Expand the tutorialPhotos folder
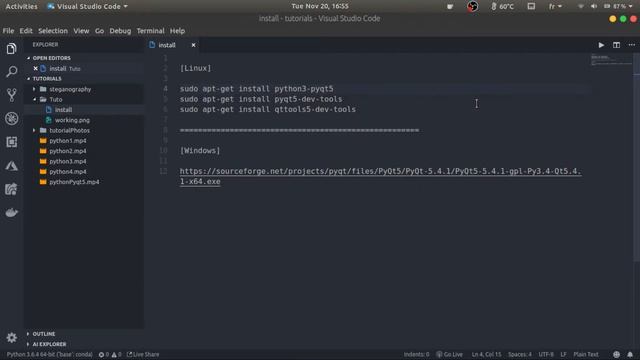Image resolution: width=640 pixels, height=360 pixels. [69, 130]
